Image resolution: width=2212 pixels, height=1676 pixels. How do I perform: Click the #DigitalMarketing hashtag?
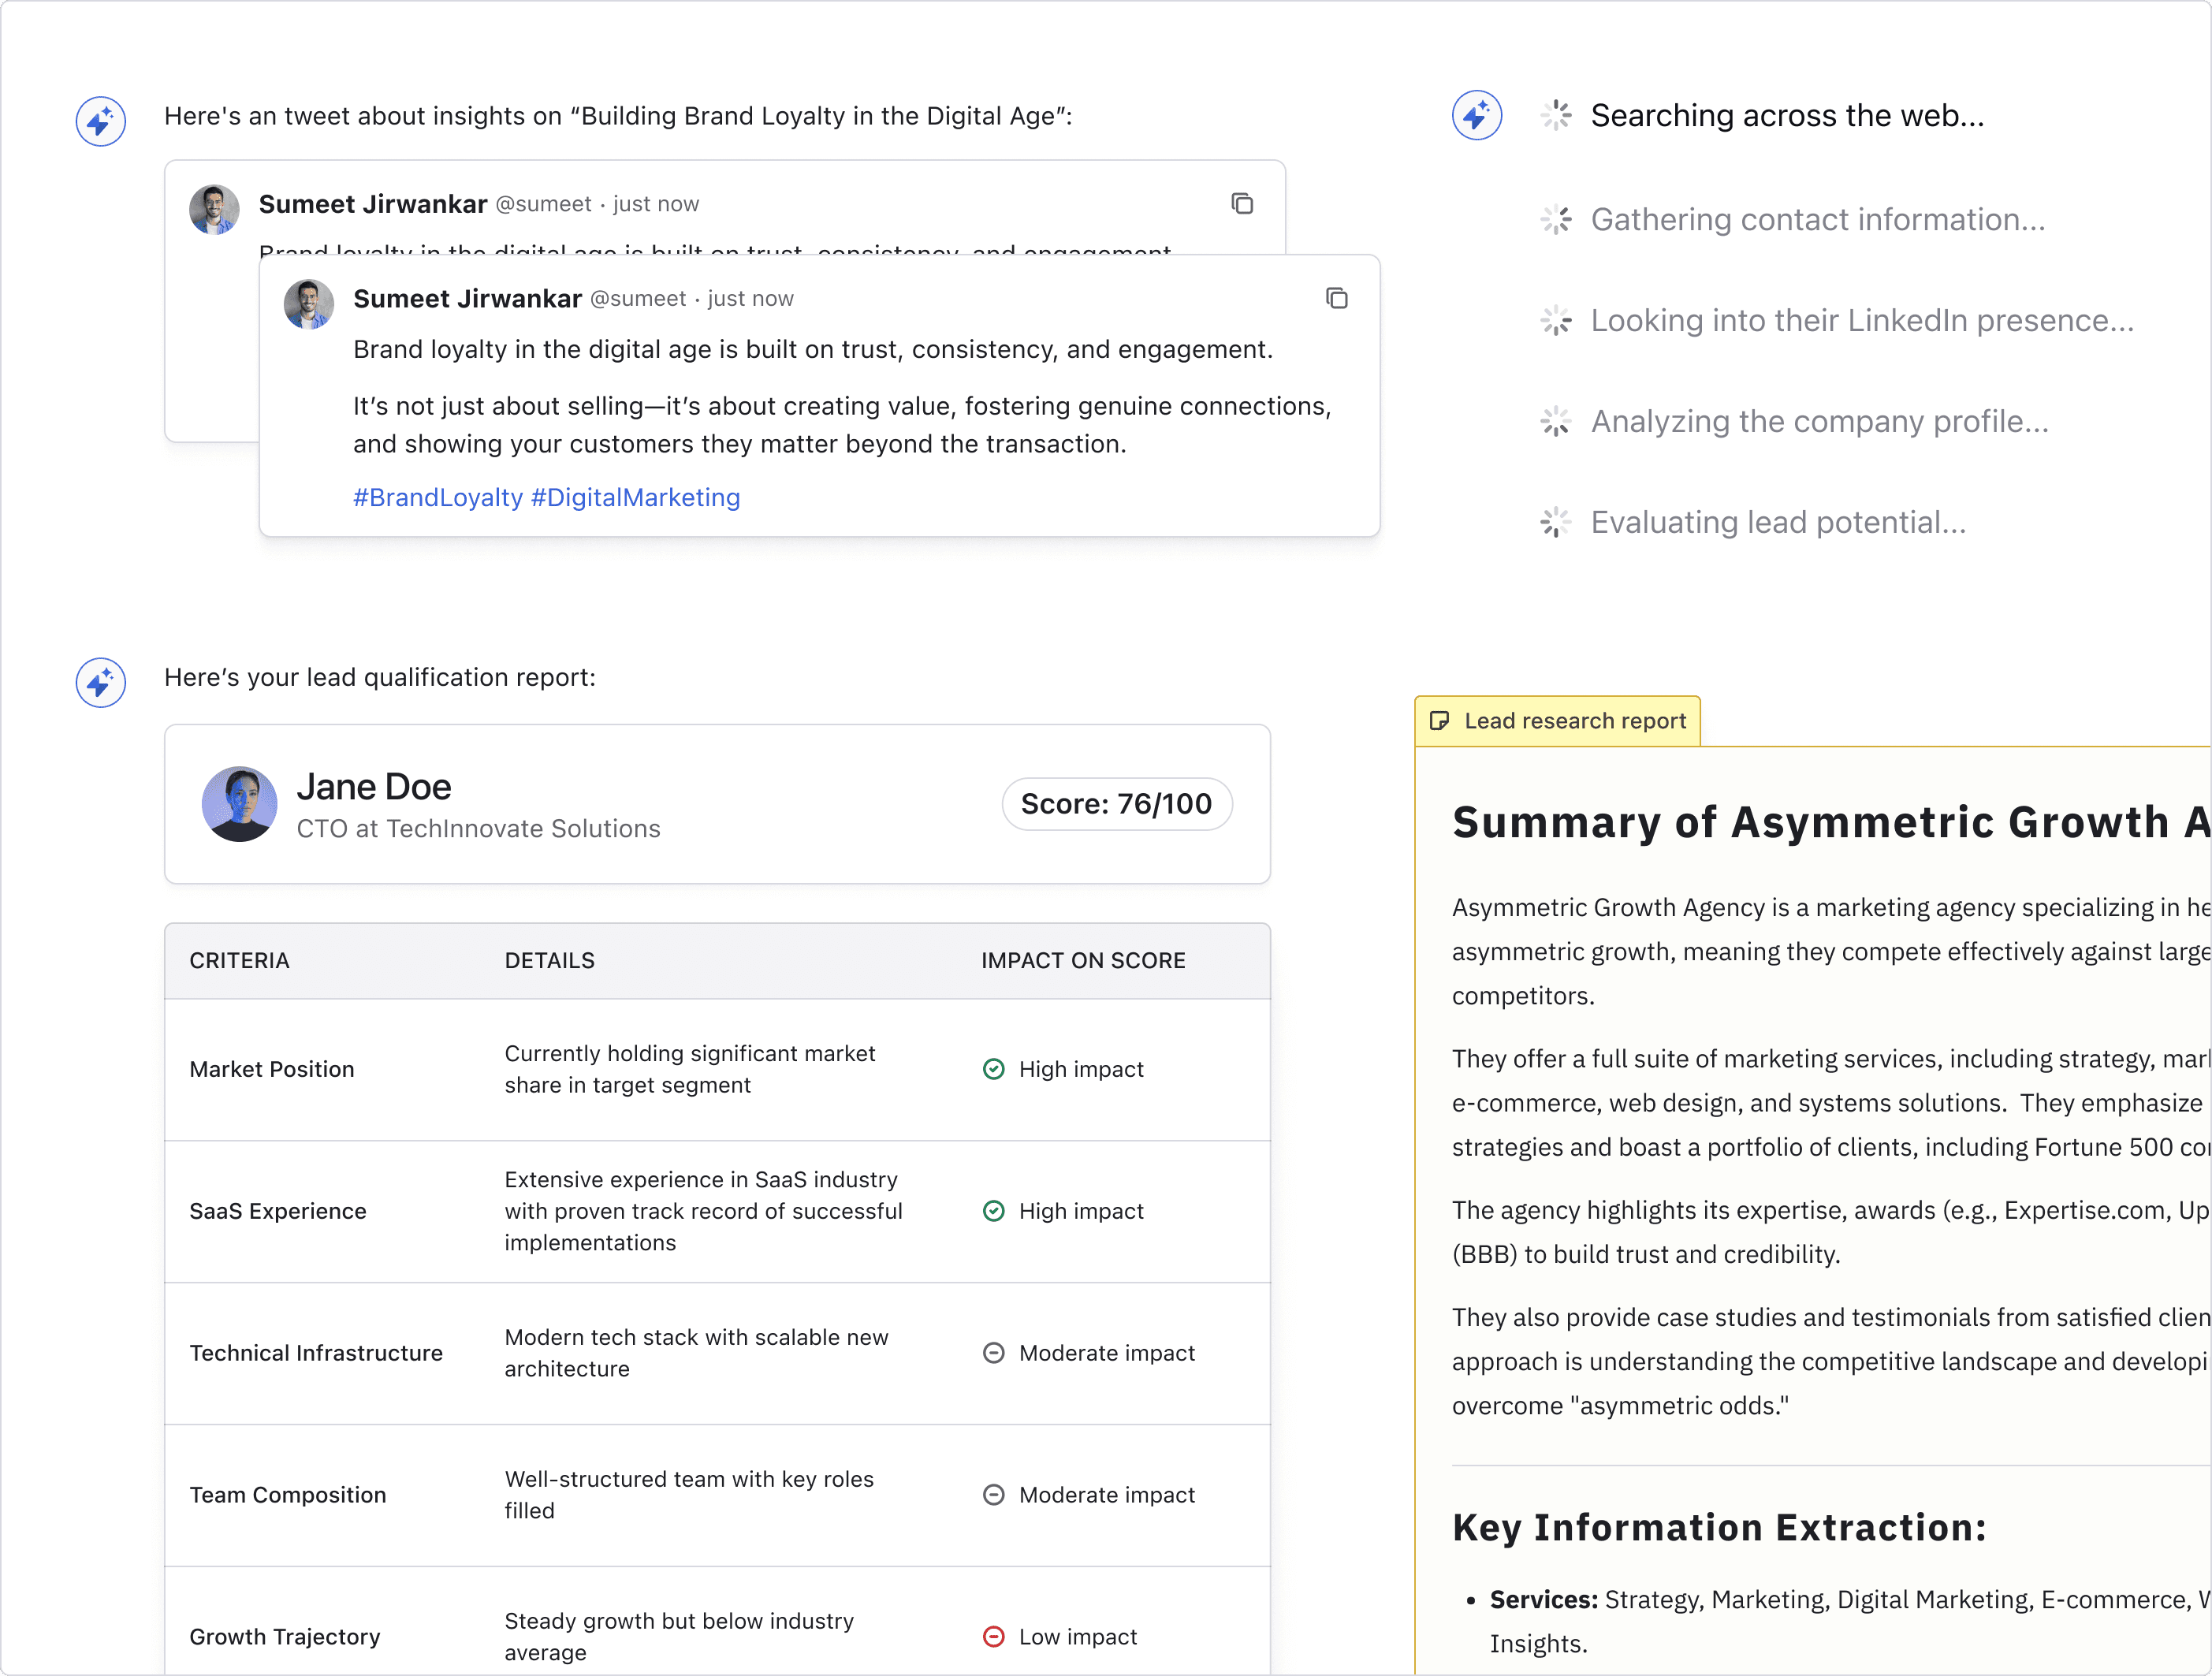pos(636,497)
